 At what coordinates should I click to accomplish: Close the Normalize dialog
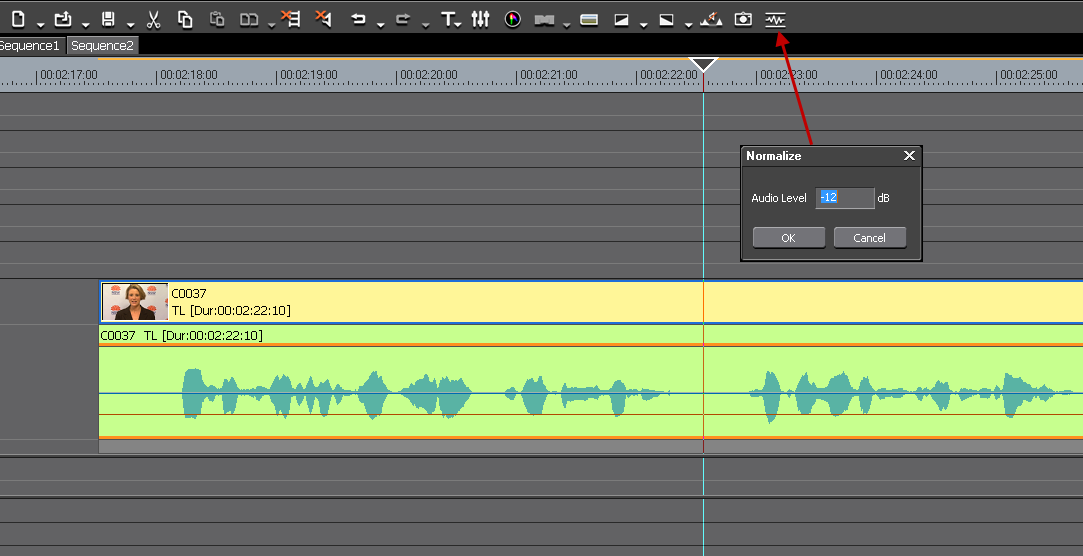909,156
